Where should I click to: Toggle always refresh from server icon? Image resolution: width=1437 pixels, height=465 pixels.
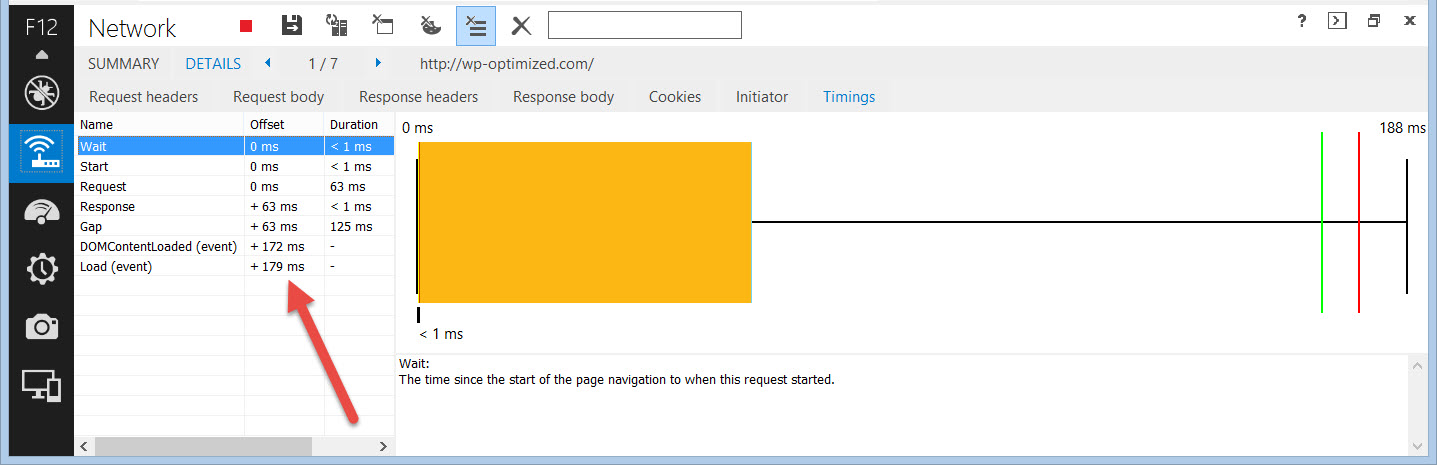coord(337,26)
